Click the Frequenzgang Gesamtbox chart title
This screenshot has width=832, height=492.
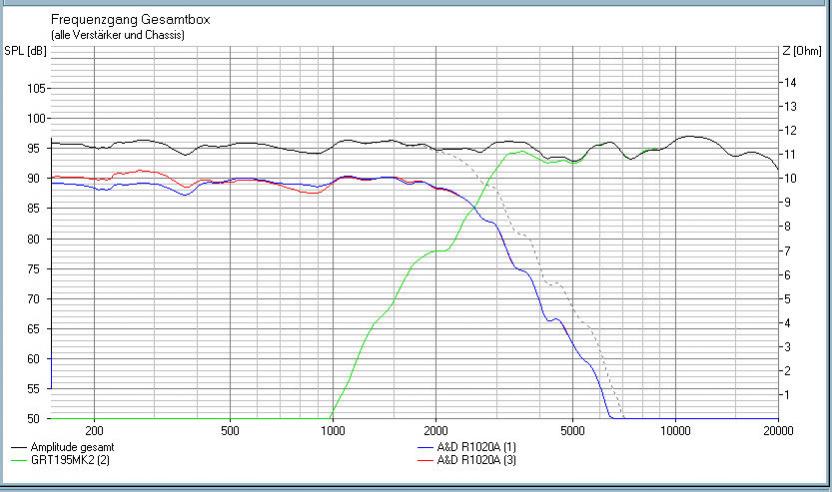click(131, 20)
